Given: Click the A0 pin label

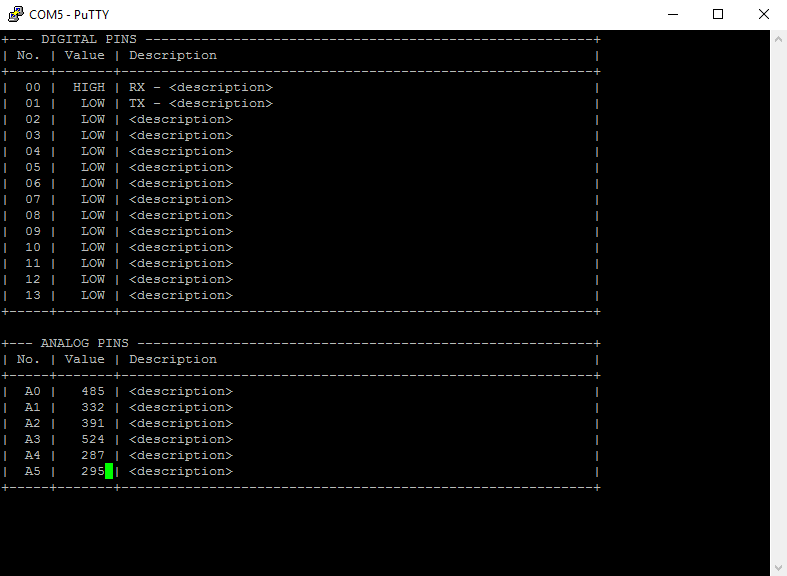Looking at the screenshot, I should click(33, 391).
